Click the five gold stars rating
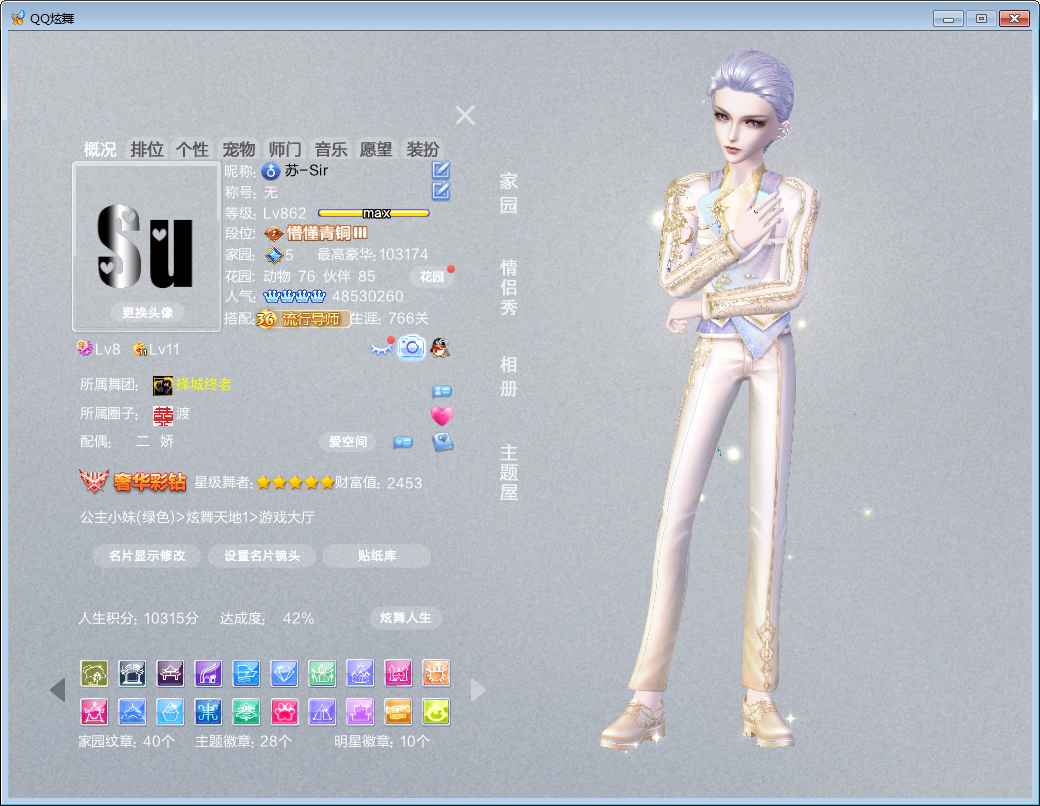 click(x=295, y=482)
